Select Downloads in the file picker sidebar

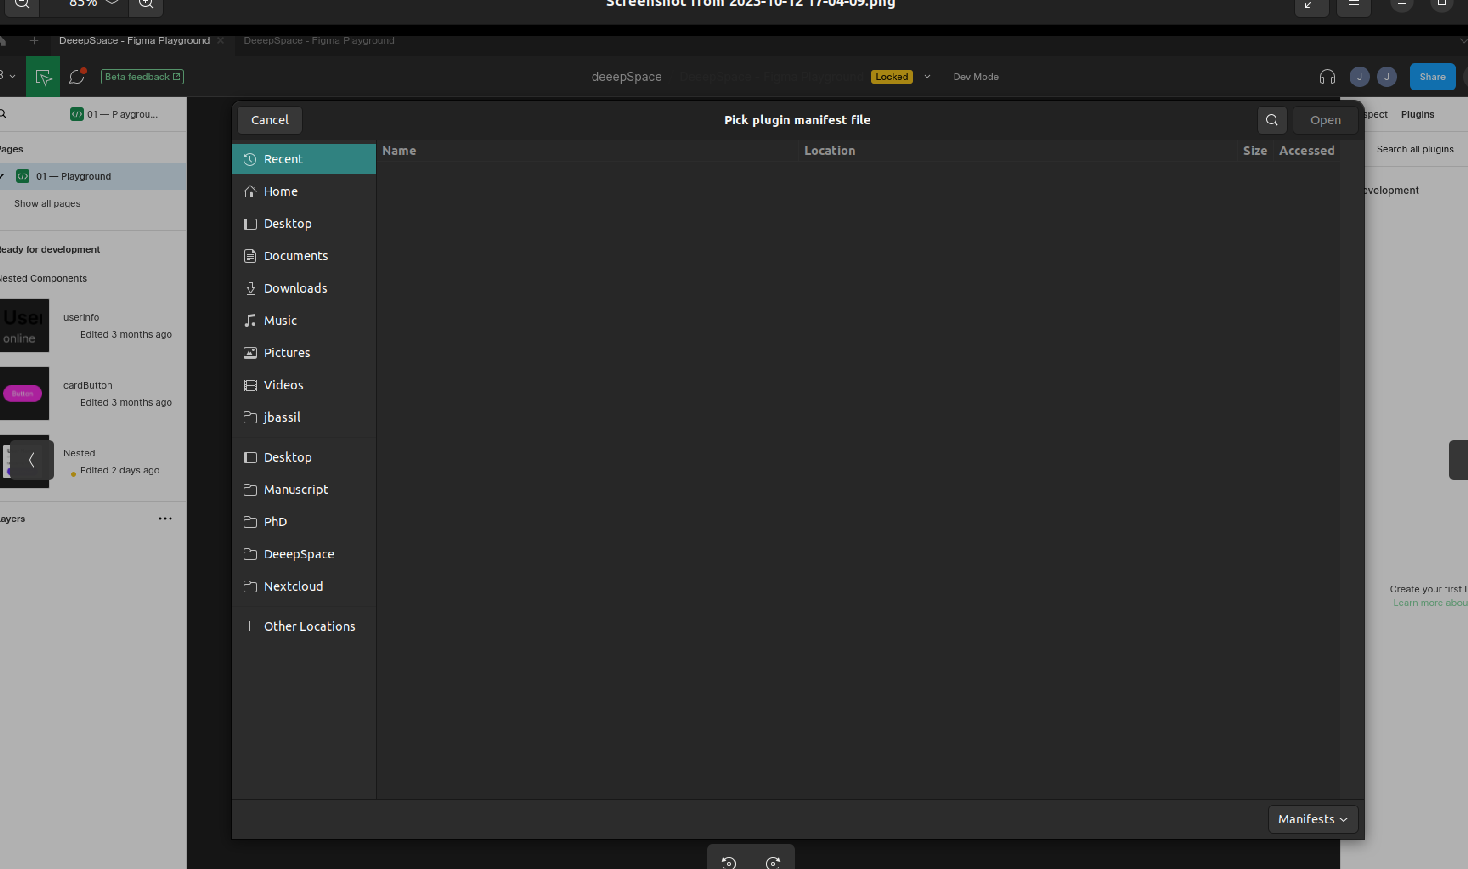click(x=295, y=288)
